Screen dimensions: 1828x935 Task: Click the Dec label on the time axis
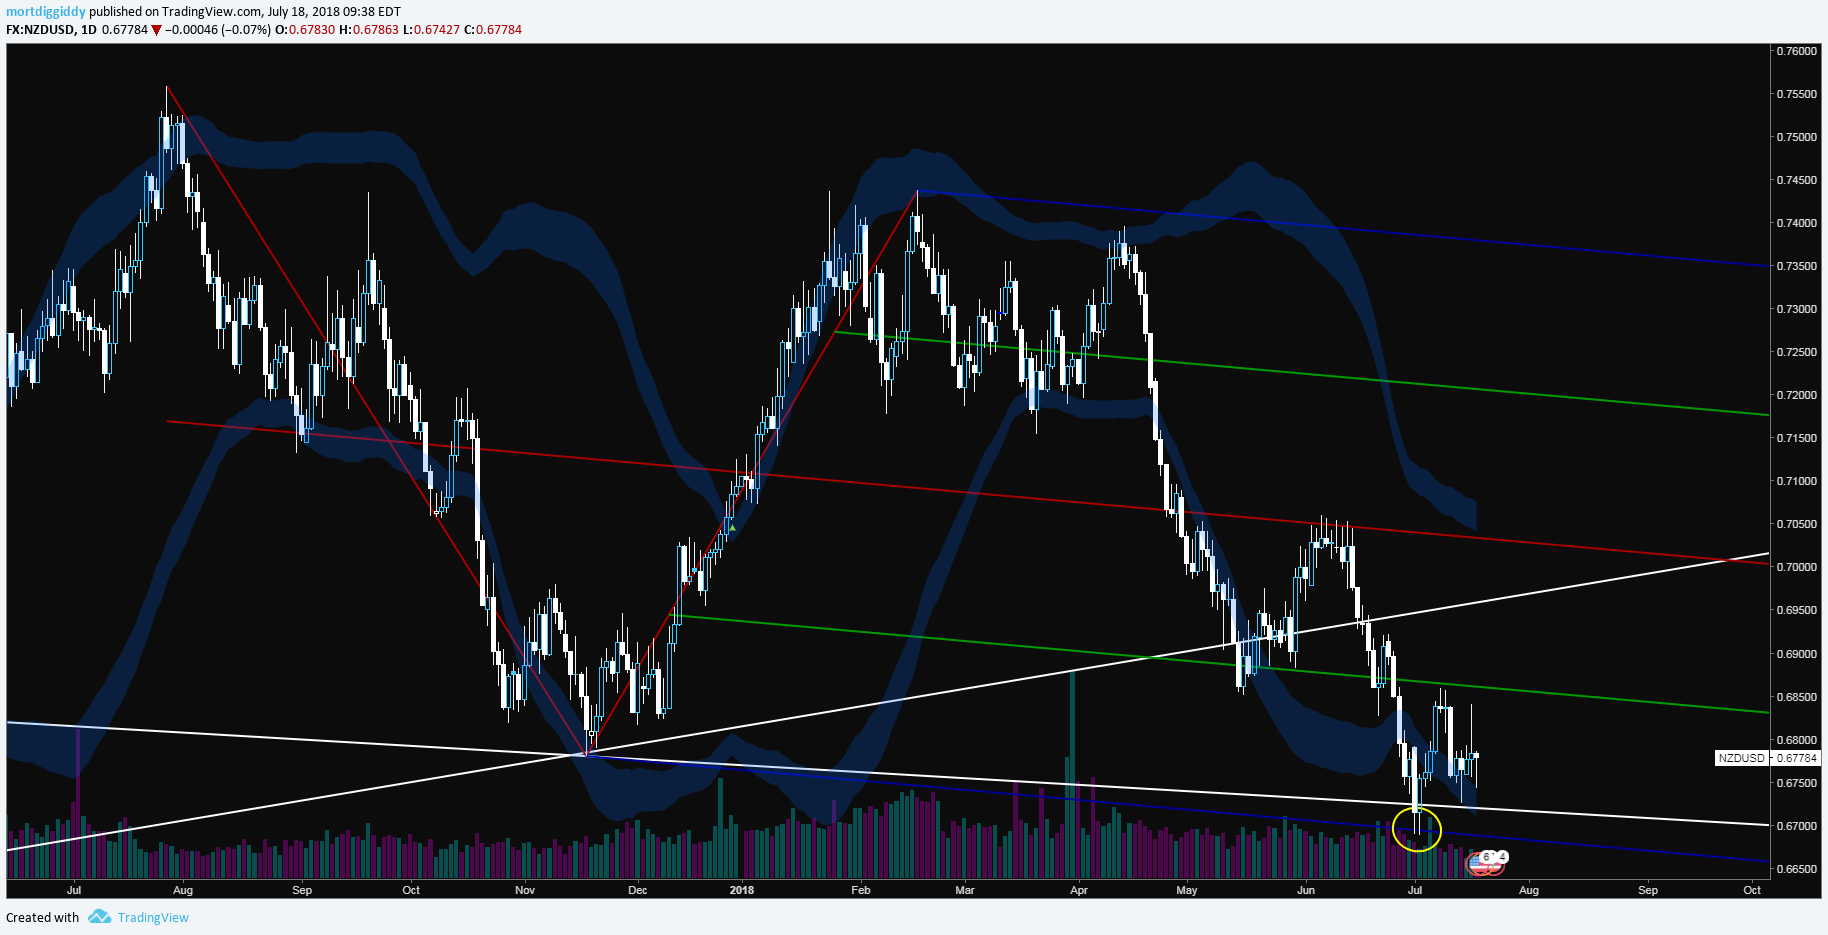(638, 890)
